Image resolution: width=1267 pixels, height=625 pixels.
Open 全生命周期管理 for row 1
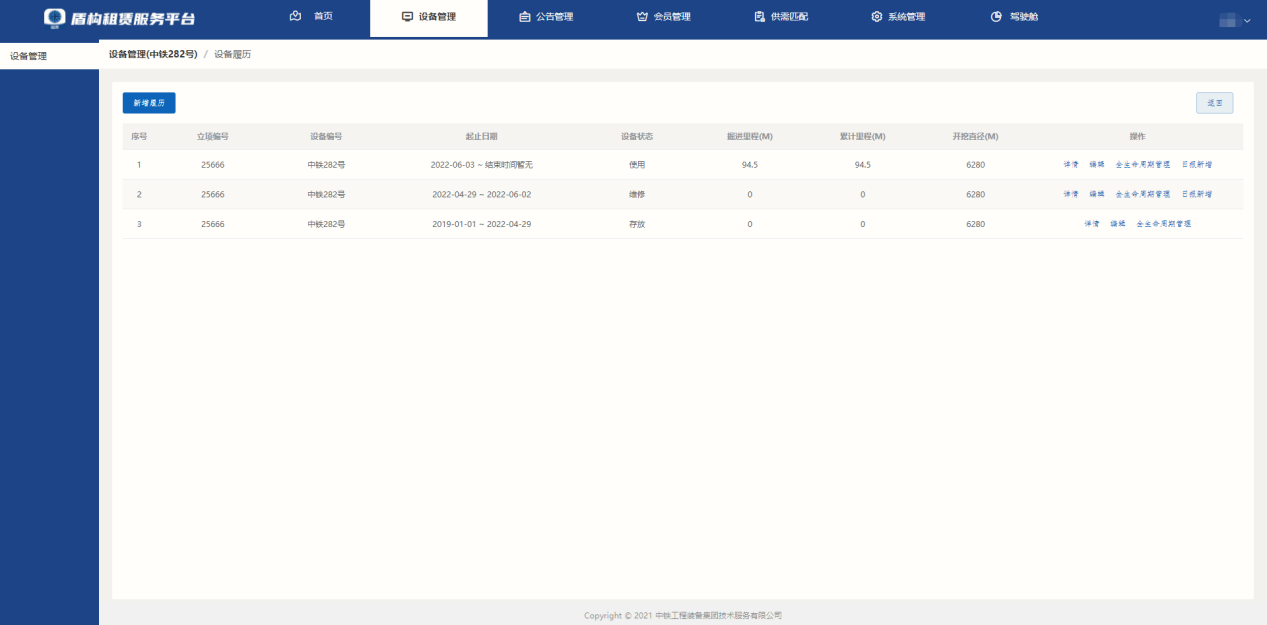point(1143,164)
